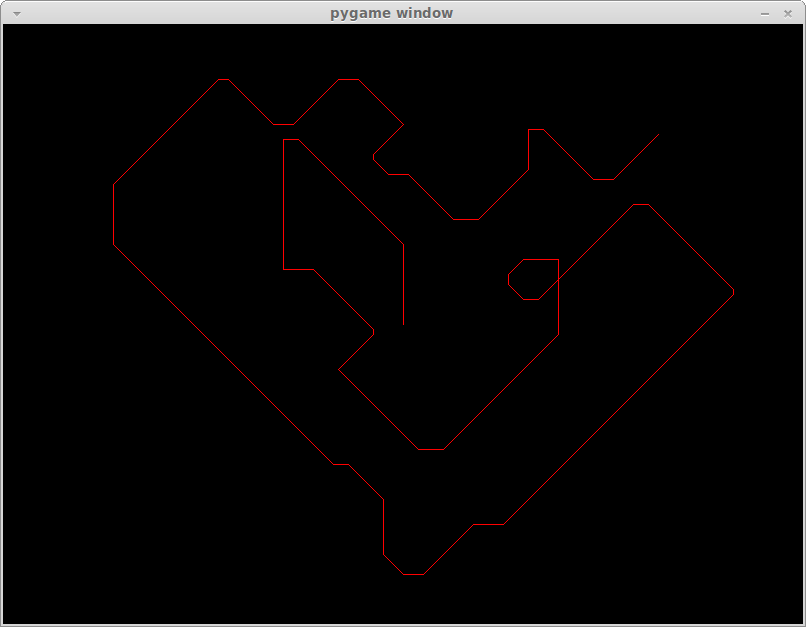Click the open end of the red V-shape
Viewport: 806px width, 627px height.
658,135
